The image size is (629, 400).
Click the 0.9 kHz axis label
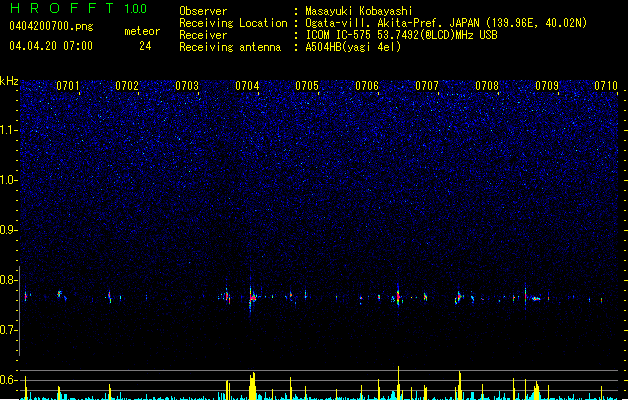tap(9, 230)
